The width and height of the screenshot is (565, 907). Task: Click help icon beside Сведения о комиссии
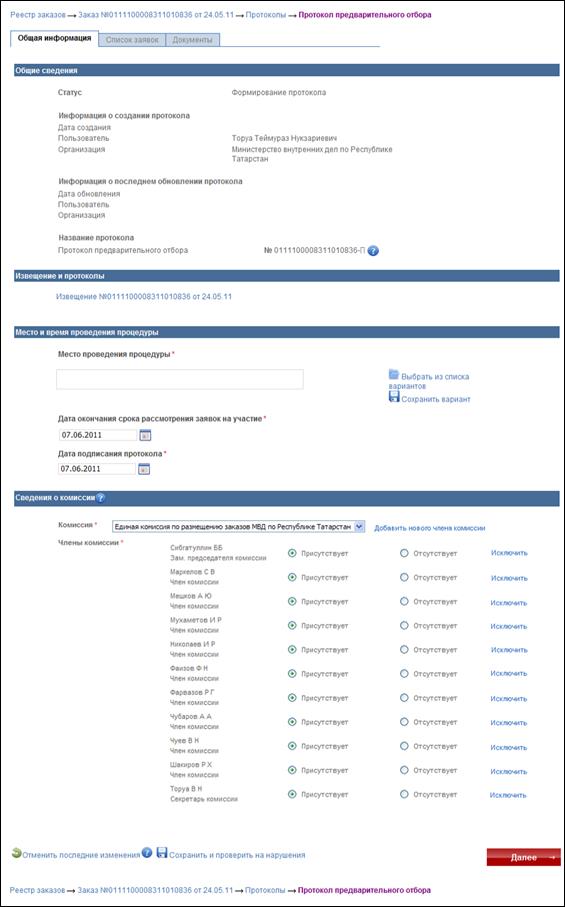[x=100, y=497]
